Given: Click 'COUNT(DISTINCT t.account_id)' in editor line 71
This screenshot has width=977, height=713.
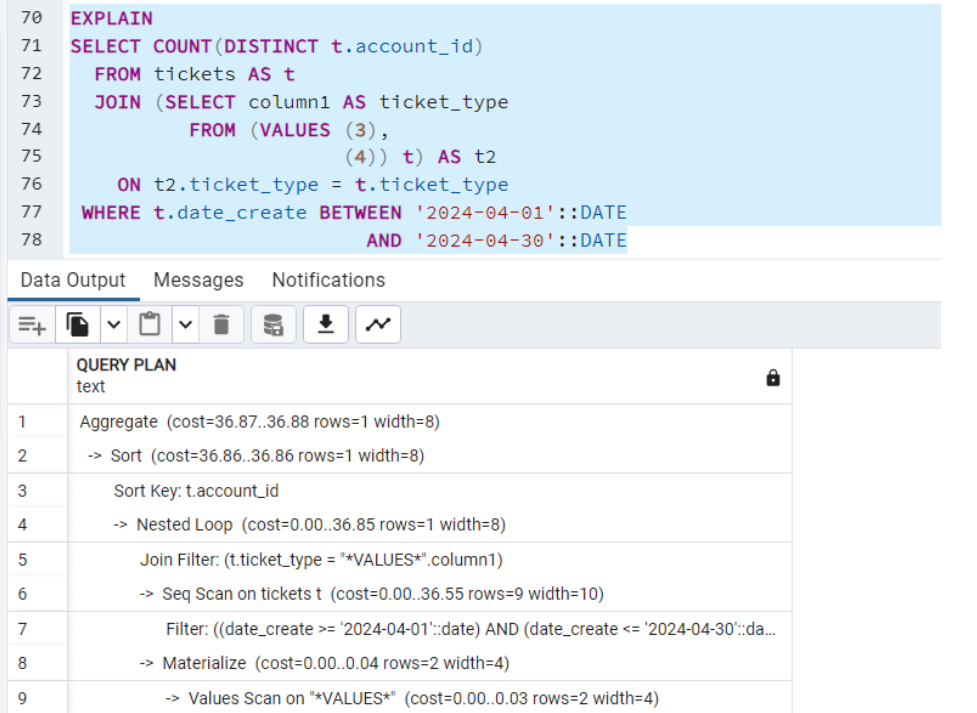Looking at the screenshot, I should pyautogui.click(x=318, y=47).
